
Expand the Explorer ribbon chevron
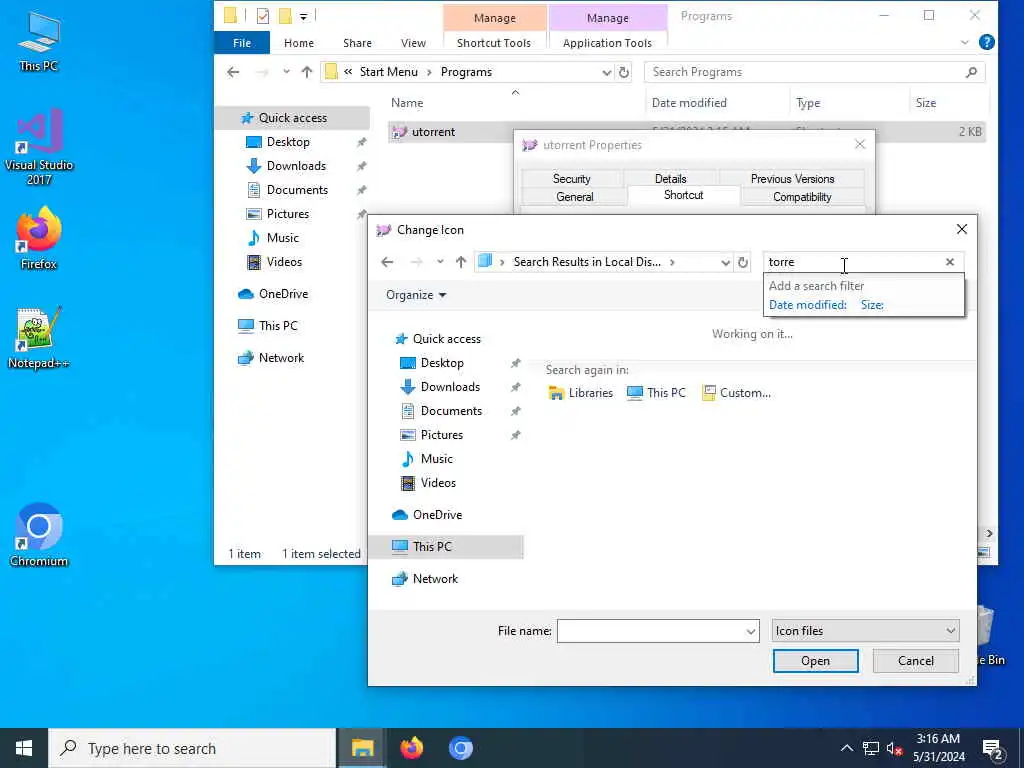965,42
